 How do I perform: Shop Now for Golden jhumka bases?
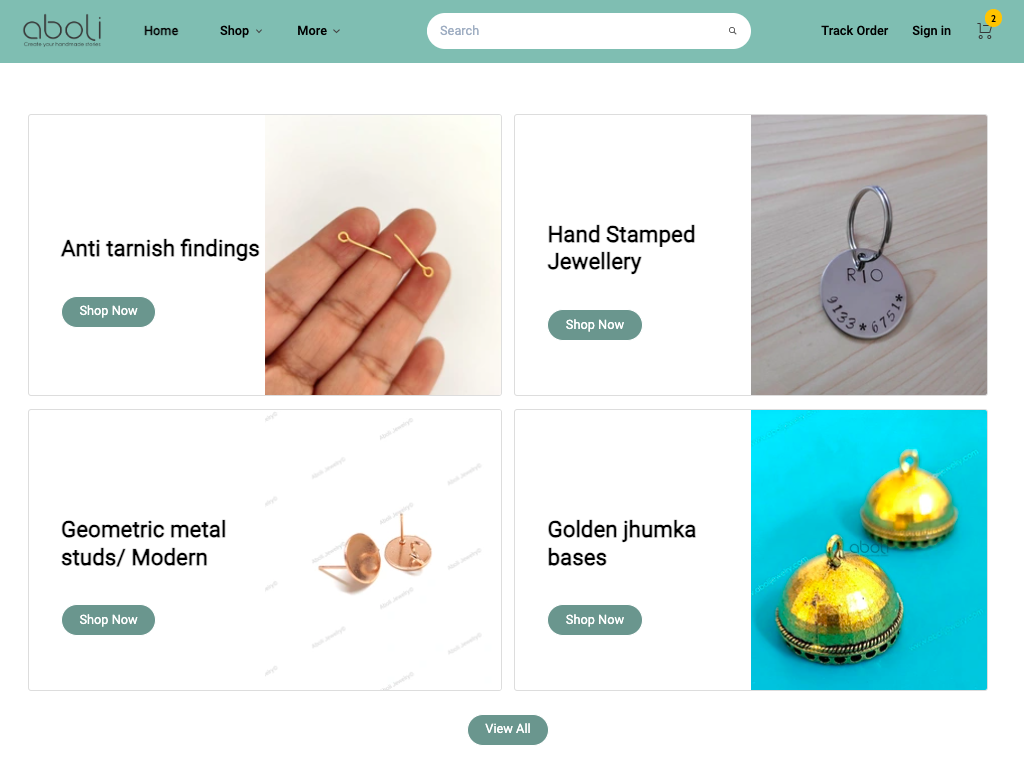tap(594, 620)
